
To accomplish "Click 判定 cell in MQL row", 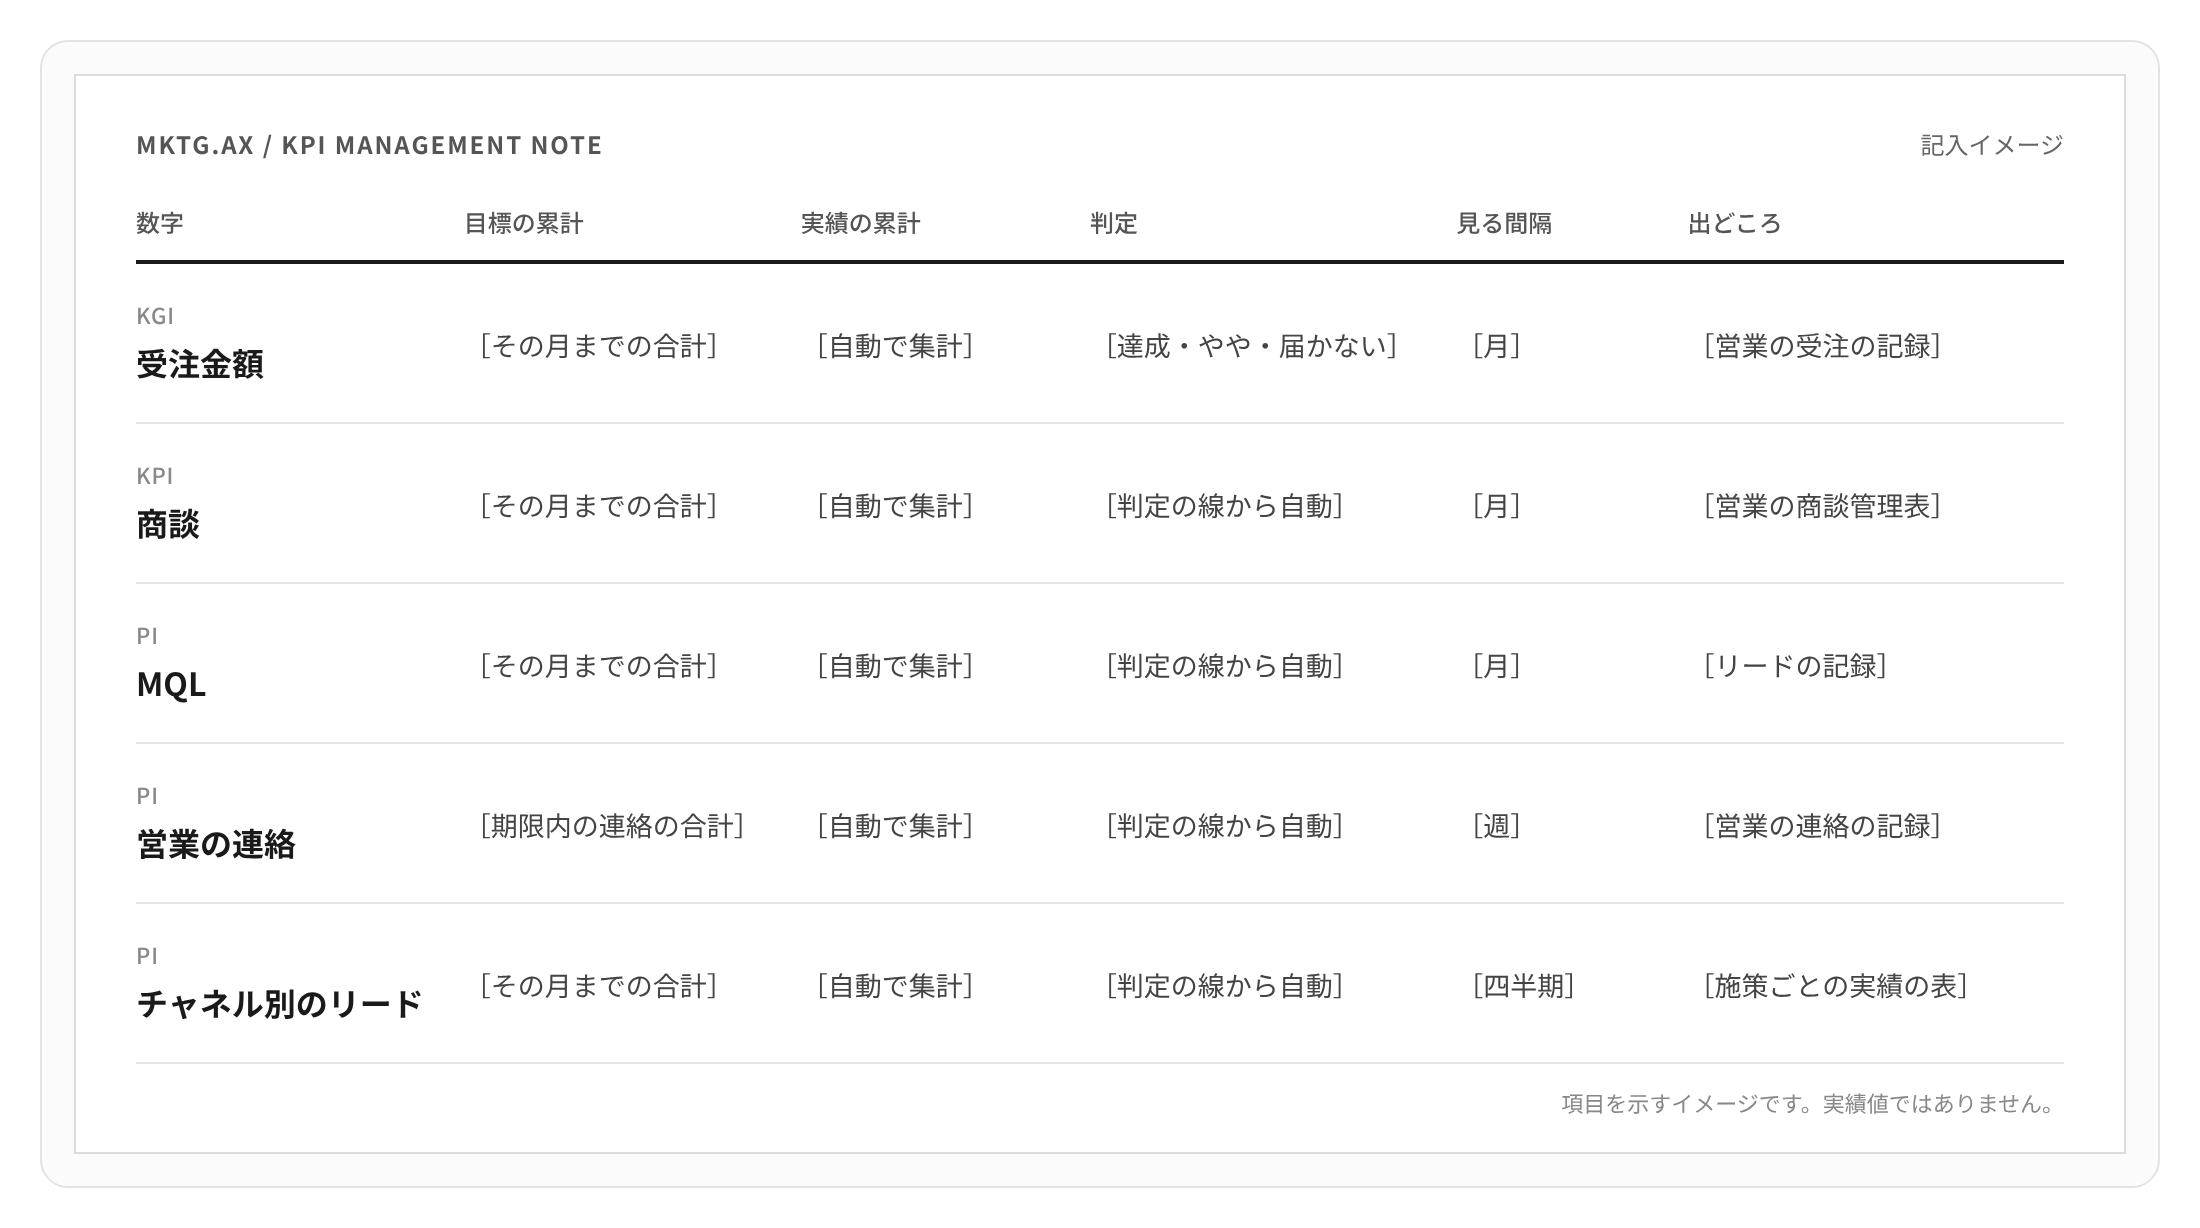I will click(1224, 666).
